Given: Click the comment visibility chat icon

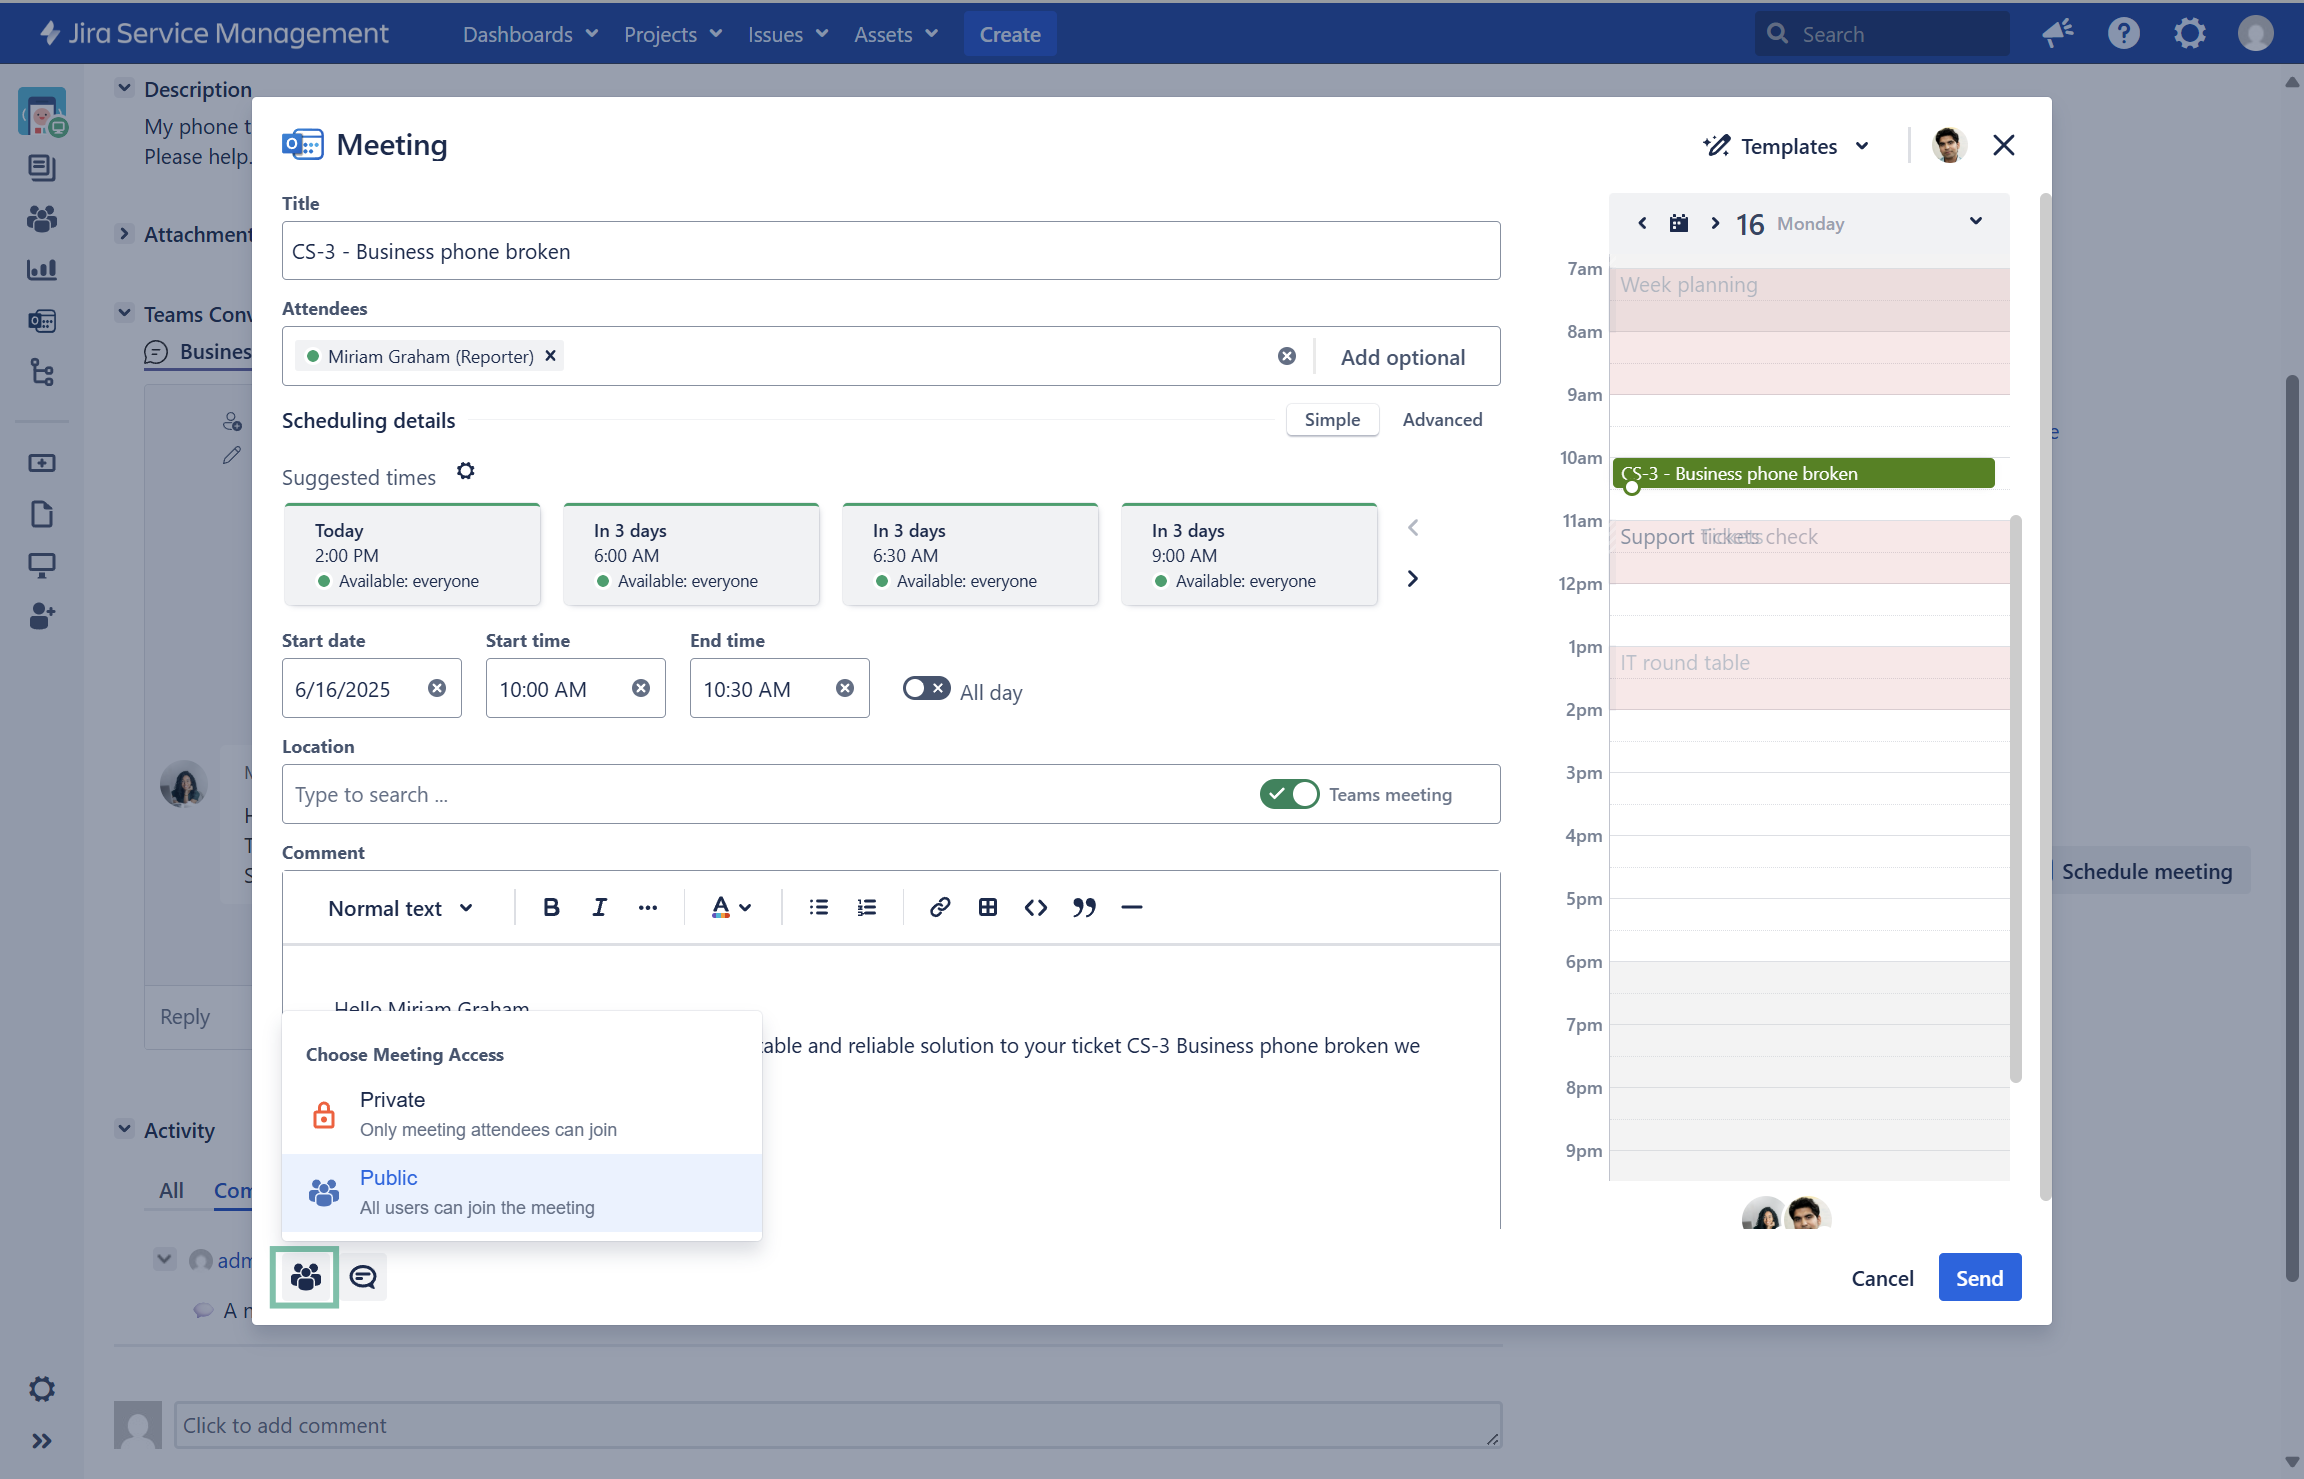Looking at the screenshot, I should [x=363, y=1277].
